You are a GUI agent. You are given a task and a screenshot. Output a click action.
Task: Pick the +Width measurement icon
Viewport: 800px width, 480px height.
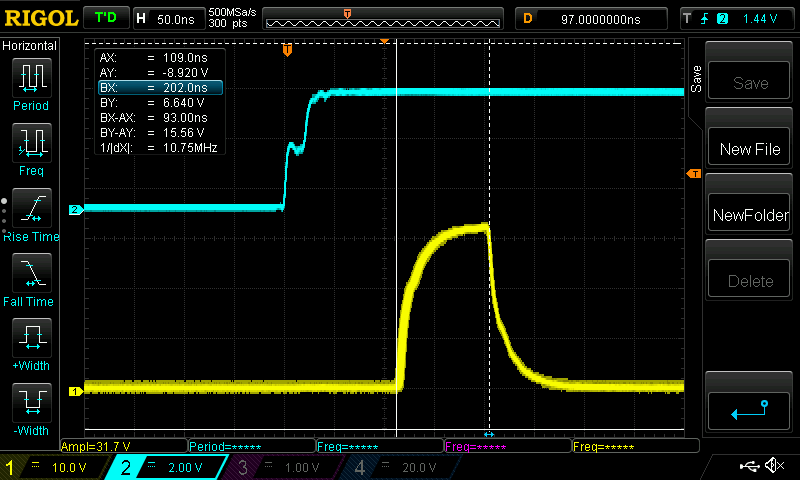[x=31, y=340]
